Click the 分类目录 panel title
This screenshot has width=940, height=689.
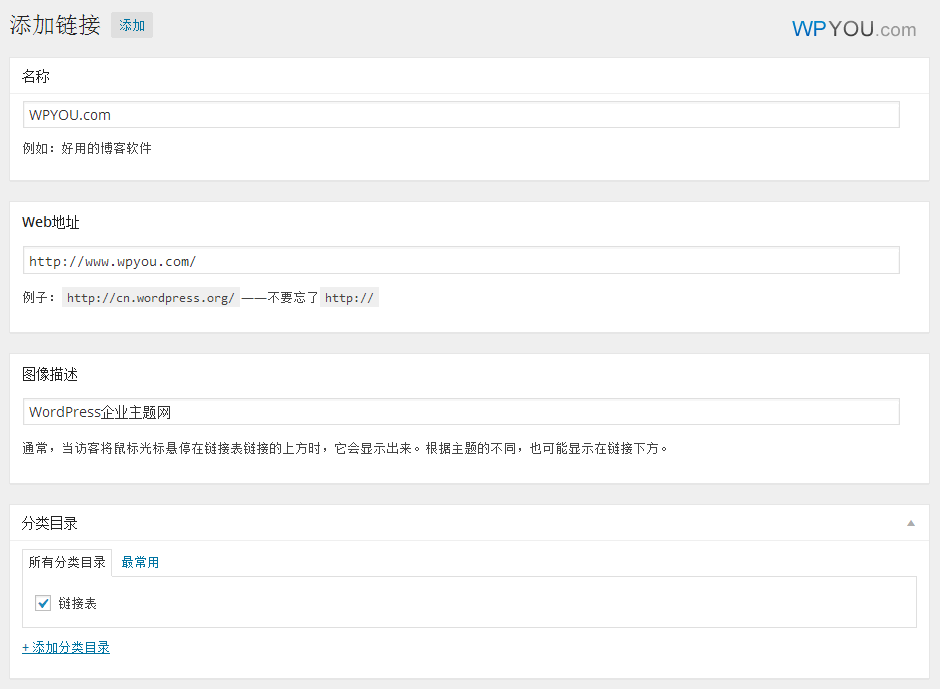(x=50, y=523)
